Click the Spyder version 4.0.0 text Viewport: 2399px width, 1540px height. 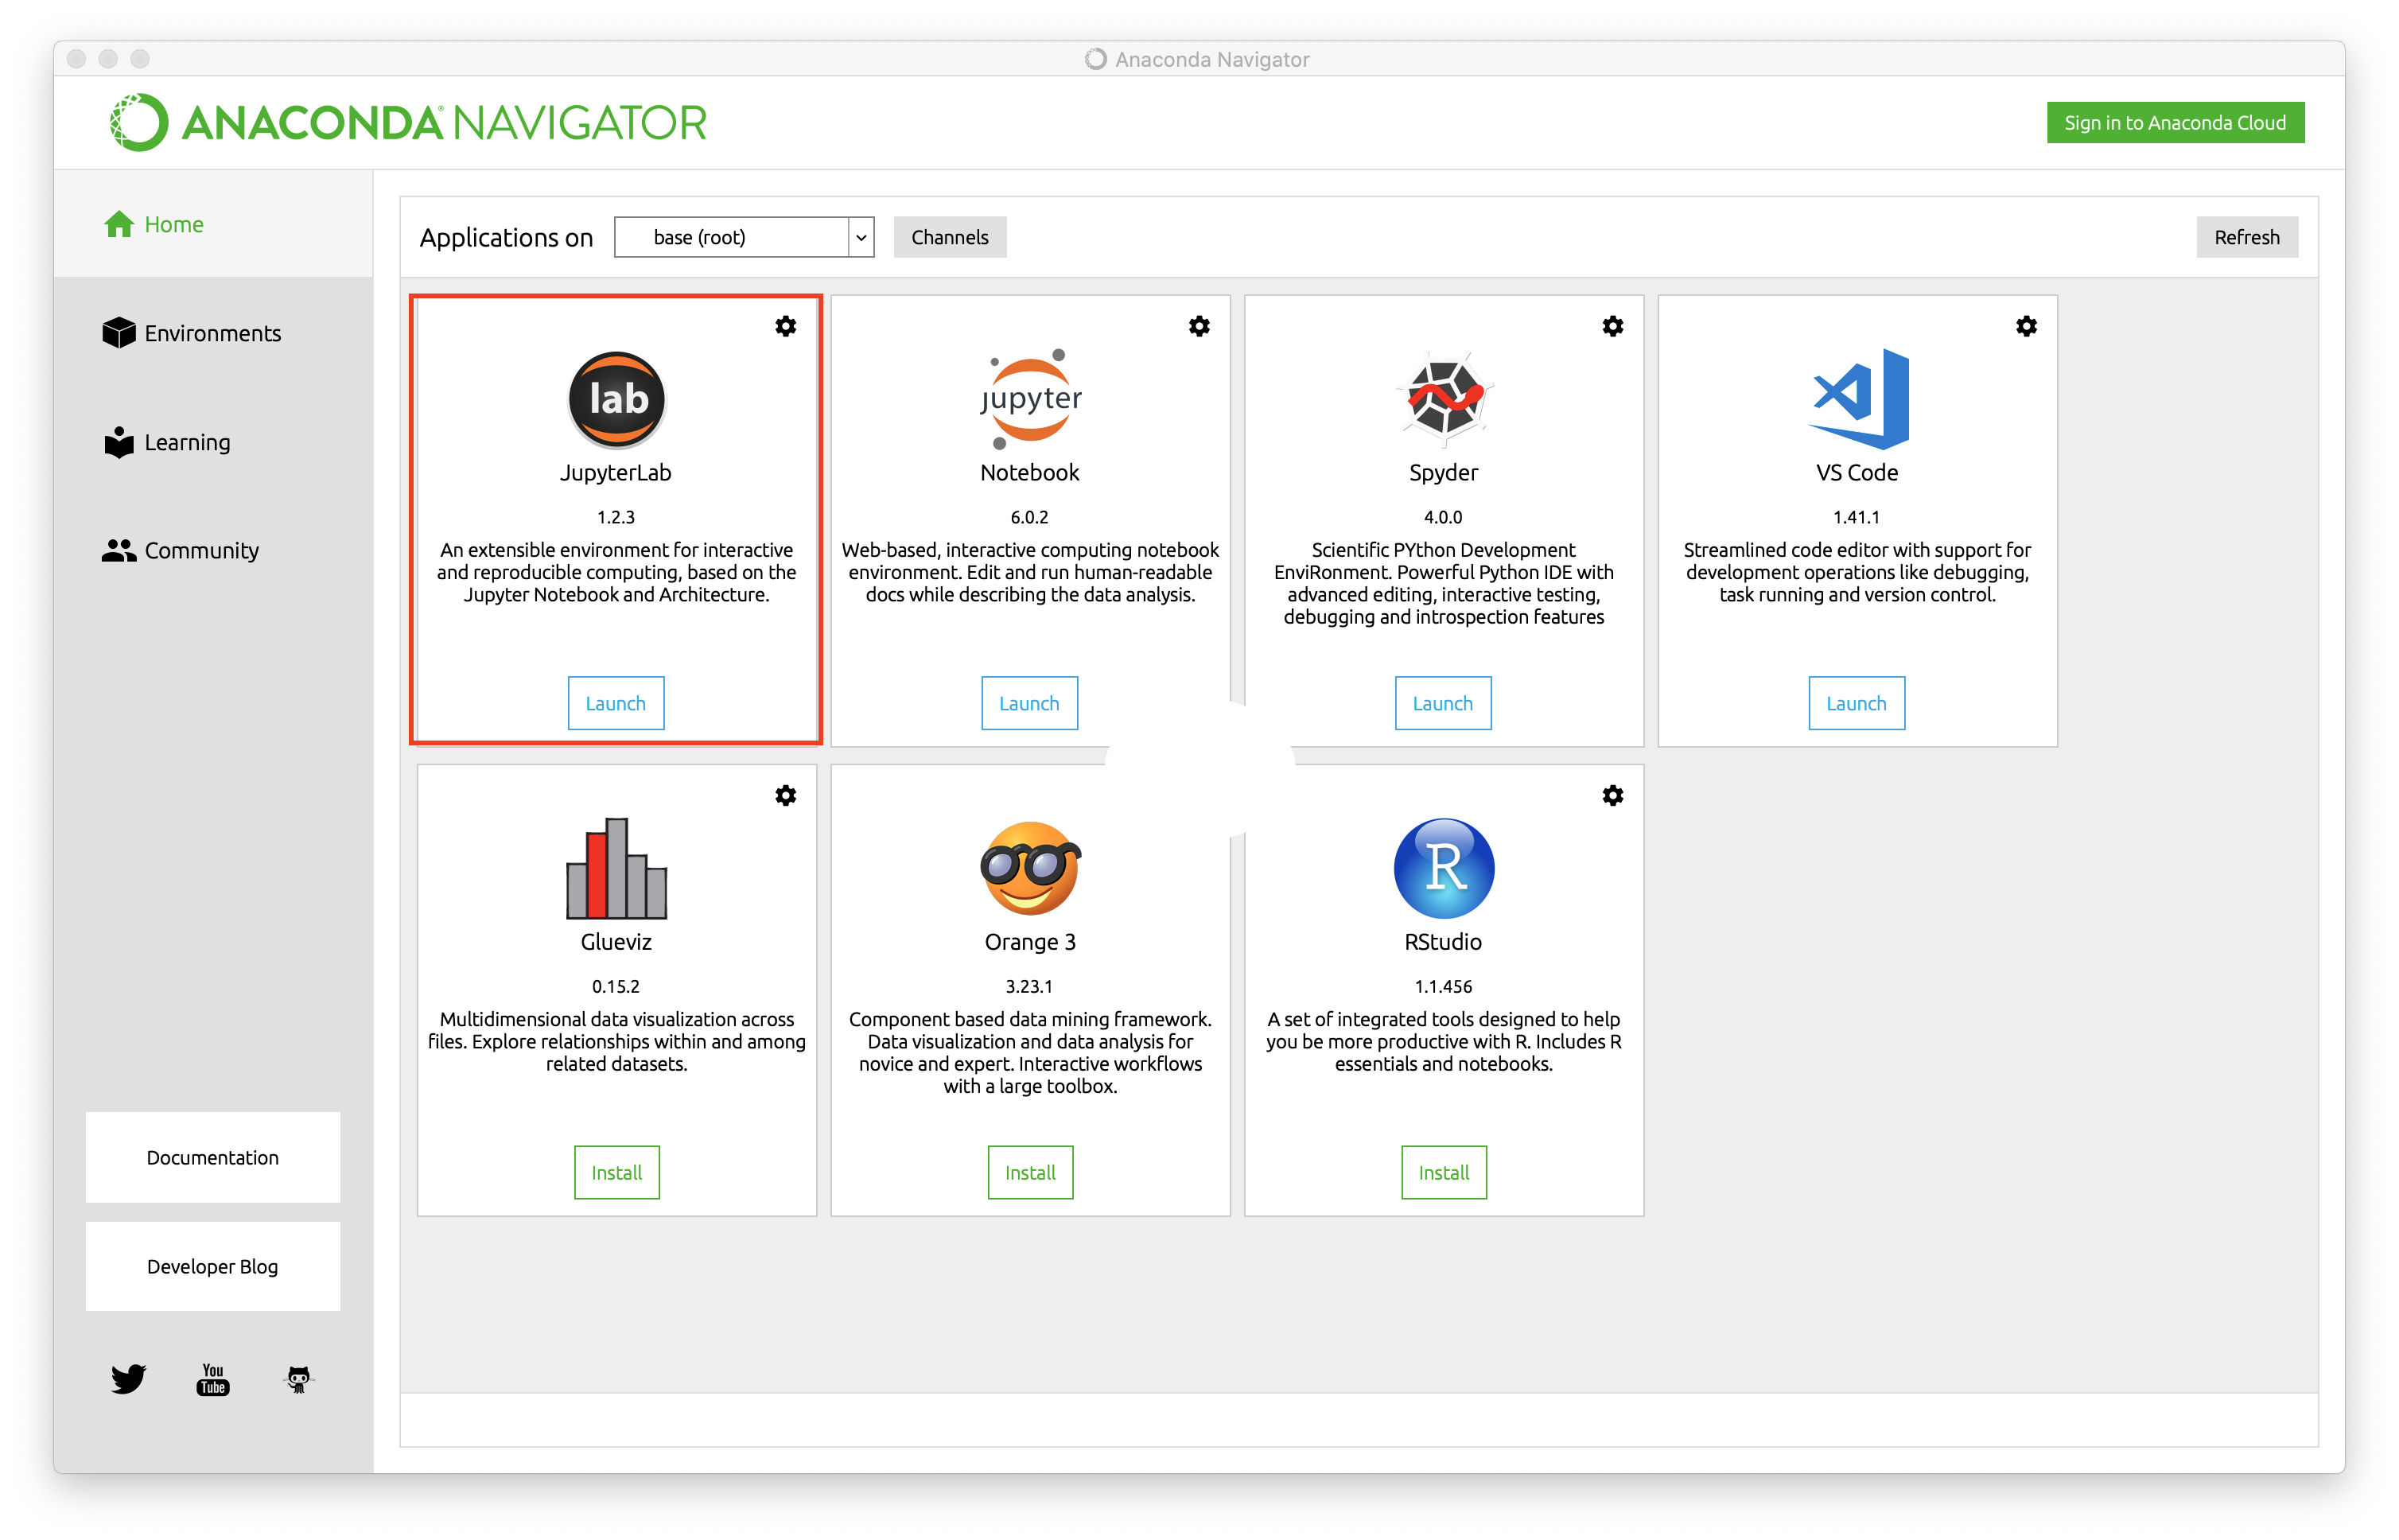tap(1443, 517)
